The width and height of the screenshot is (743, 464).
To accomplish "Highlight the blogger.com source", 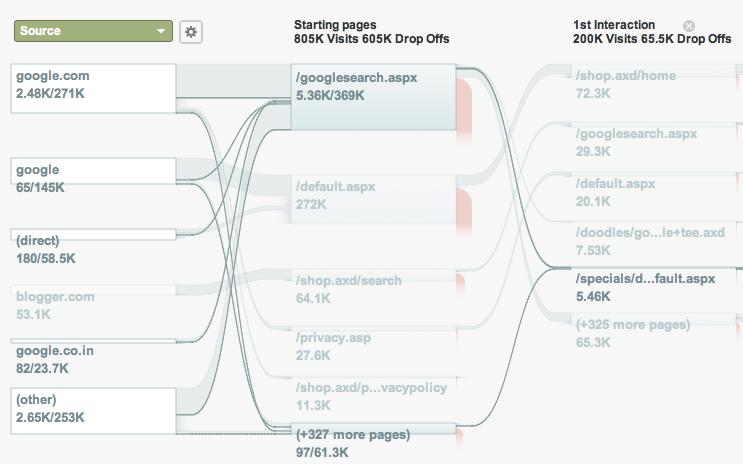I will coord(93,290).
